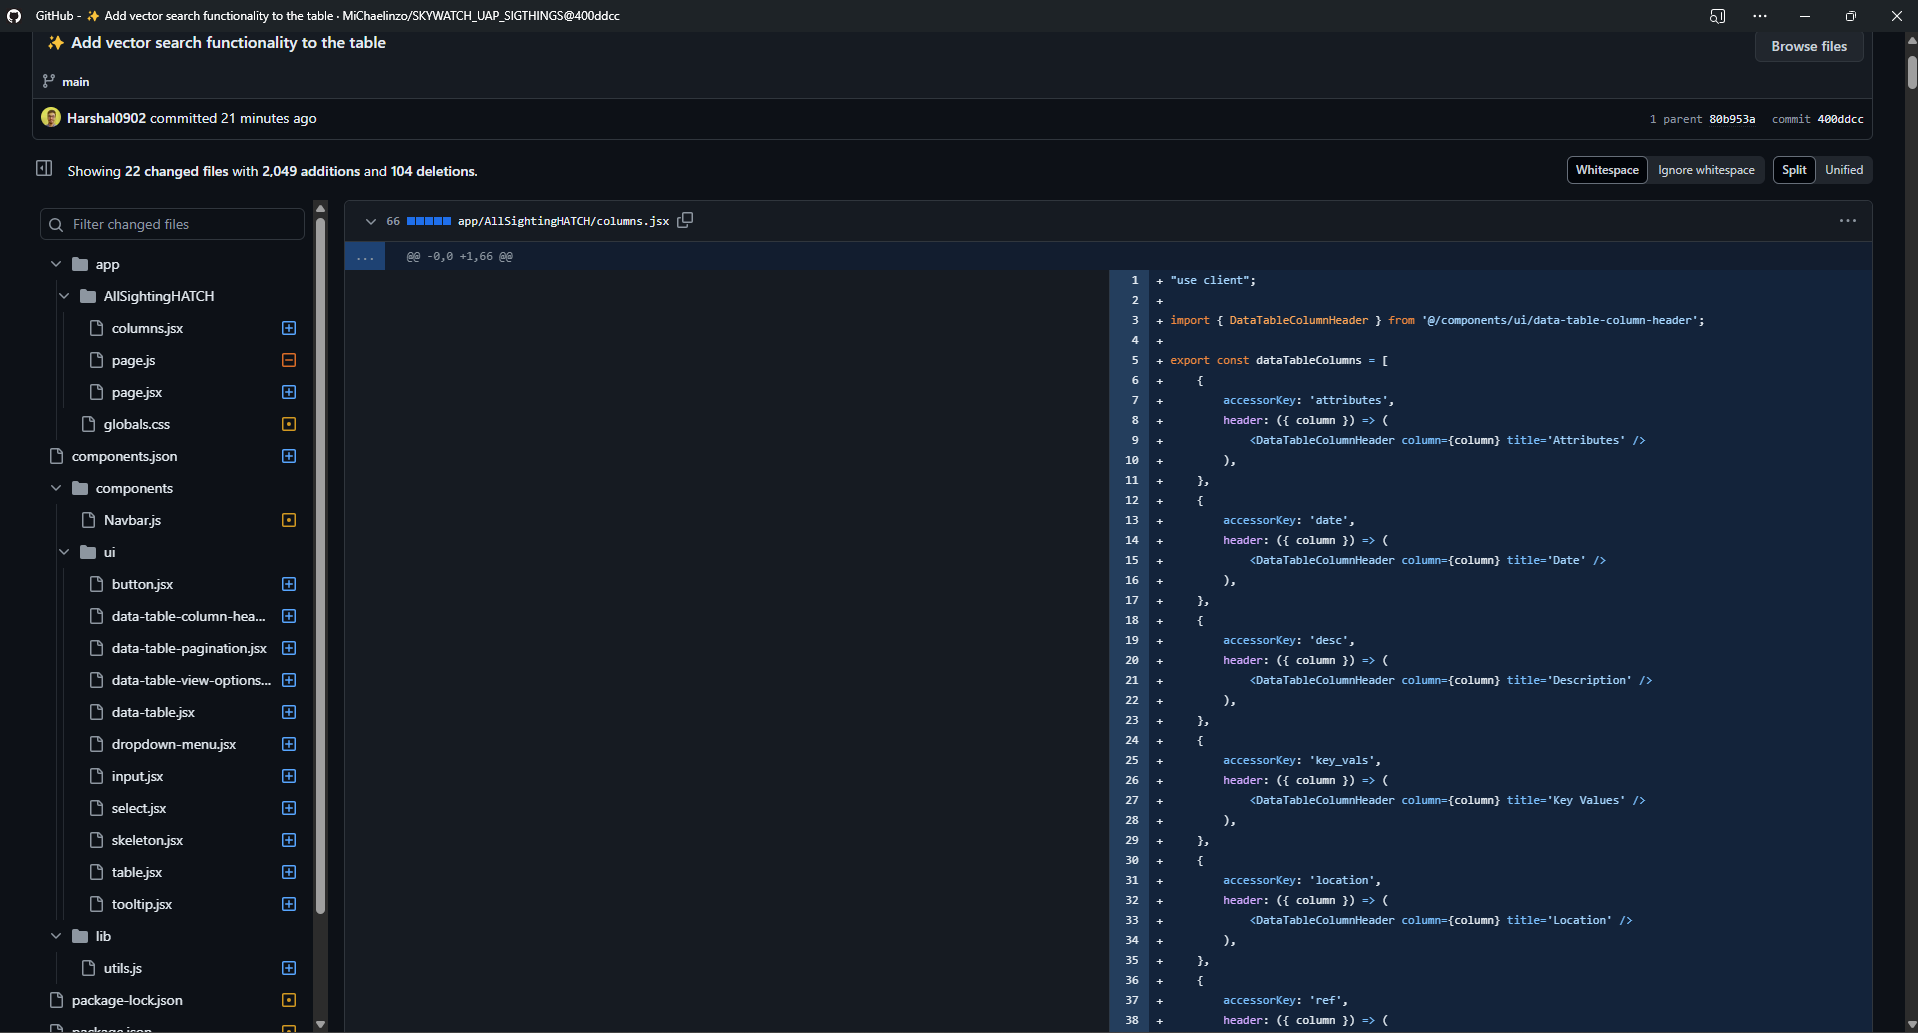This screenshot has height=1033, width=1918.
Task: Select the Whitespace diff option
Action: 1607,170
